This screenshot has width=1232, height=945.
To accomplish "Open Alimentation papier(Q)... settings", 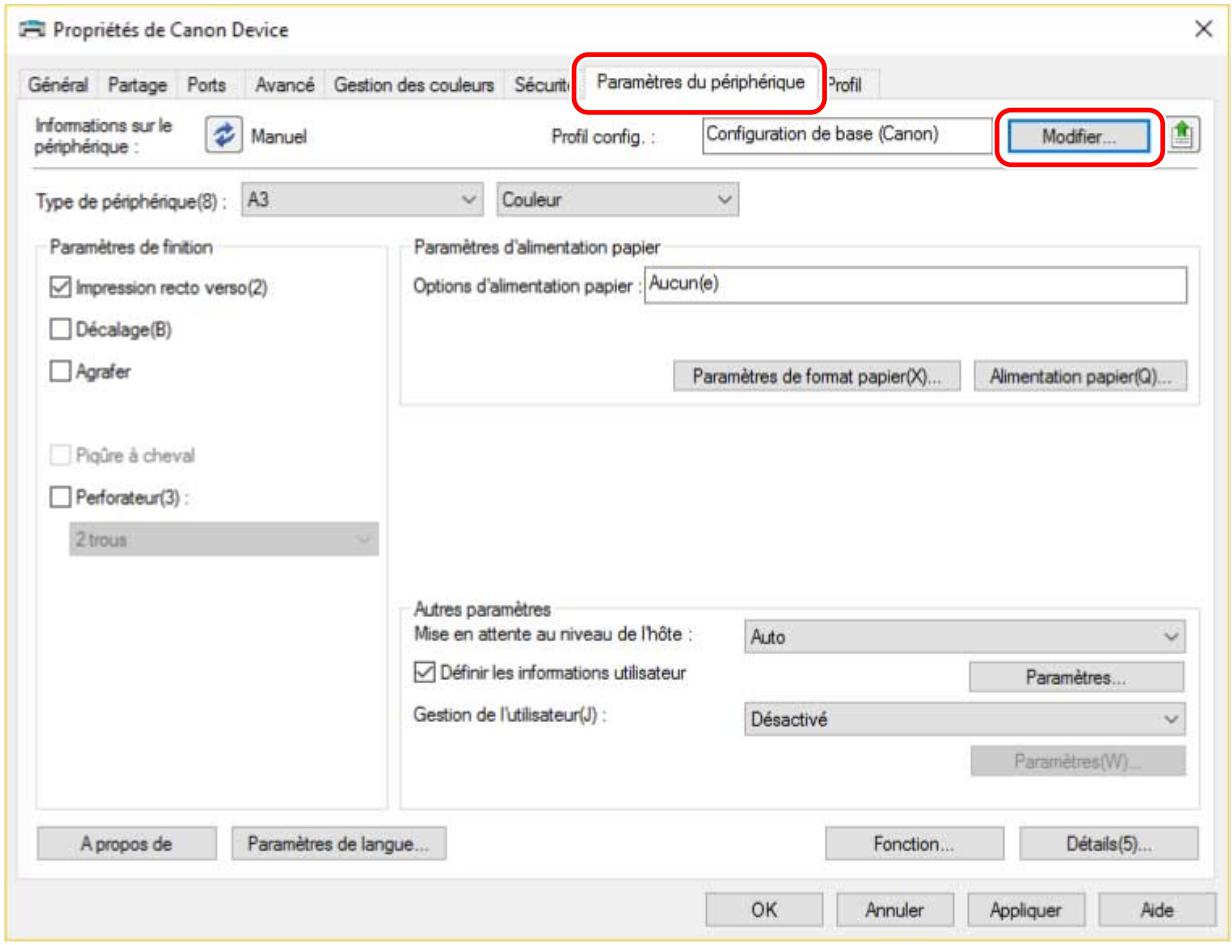I will [1079, 377].
